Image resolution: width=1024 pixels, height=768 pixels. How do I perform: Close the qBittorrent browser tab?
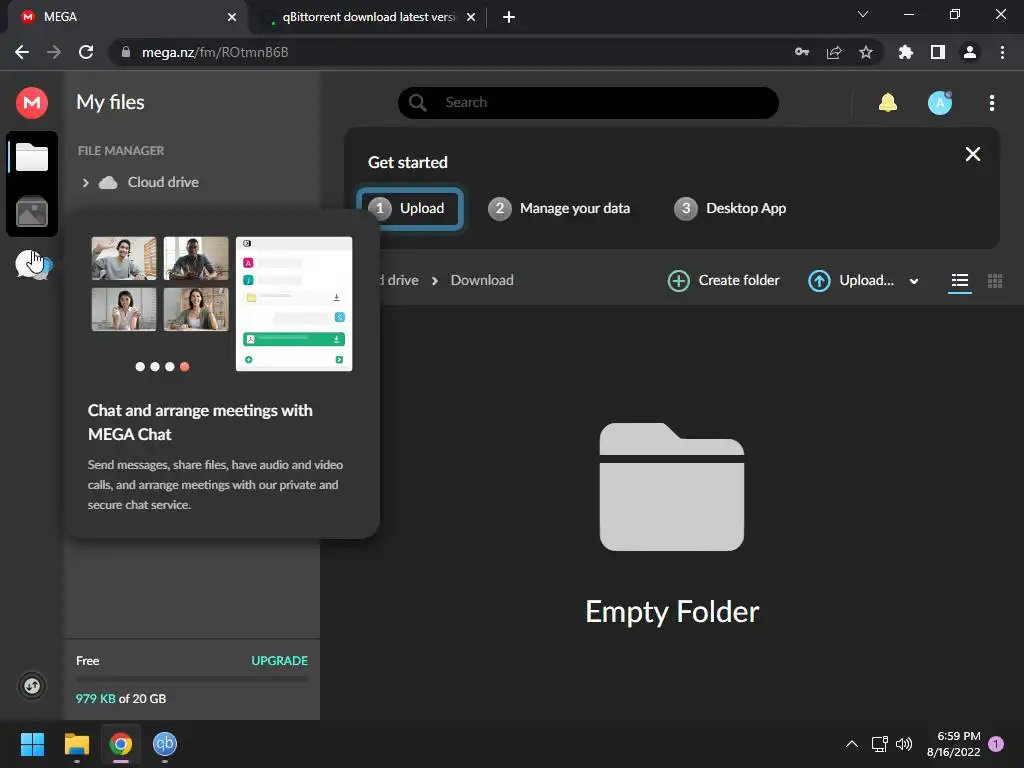[471, 18]
